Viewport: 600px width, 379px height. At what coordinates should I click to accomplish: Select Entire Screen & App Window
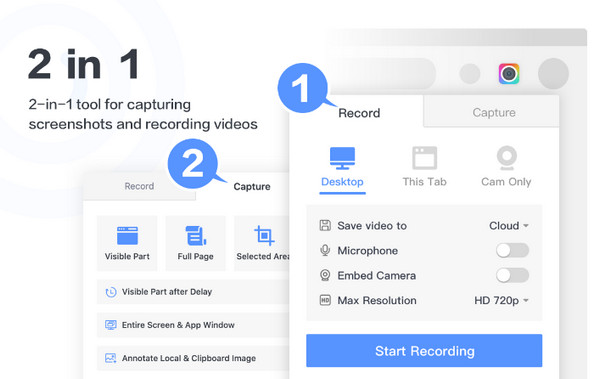pyautogui.click(x=193, y=325)
